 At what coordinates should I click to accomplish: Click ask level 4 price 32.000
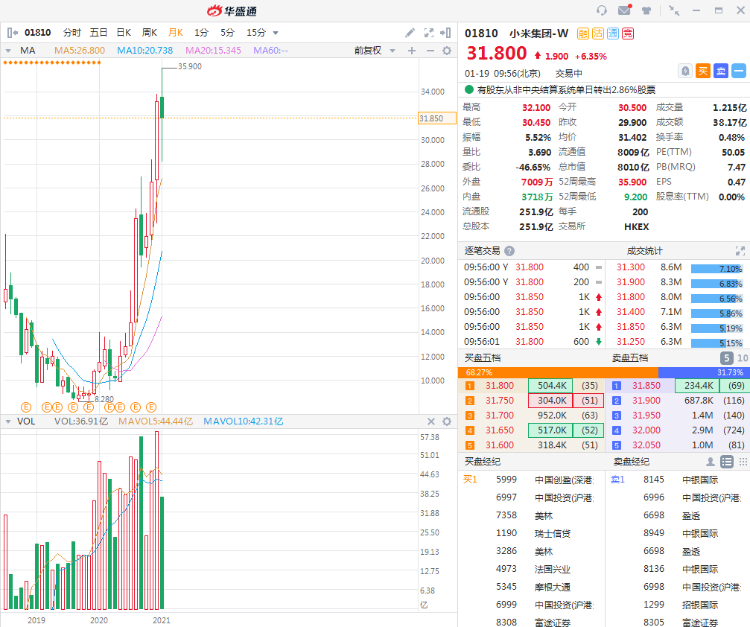(x=646, y=430)
